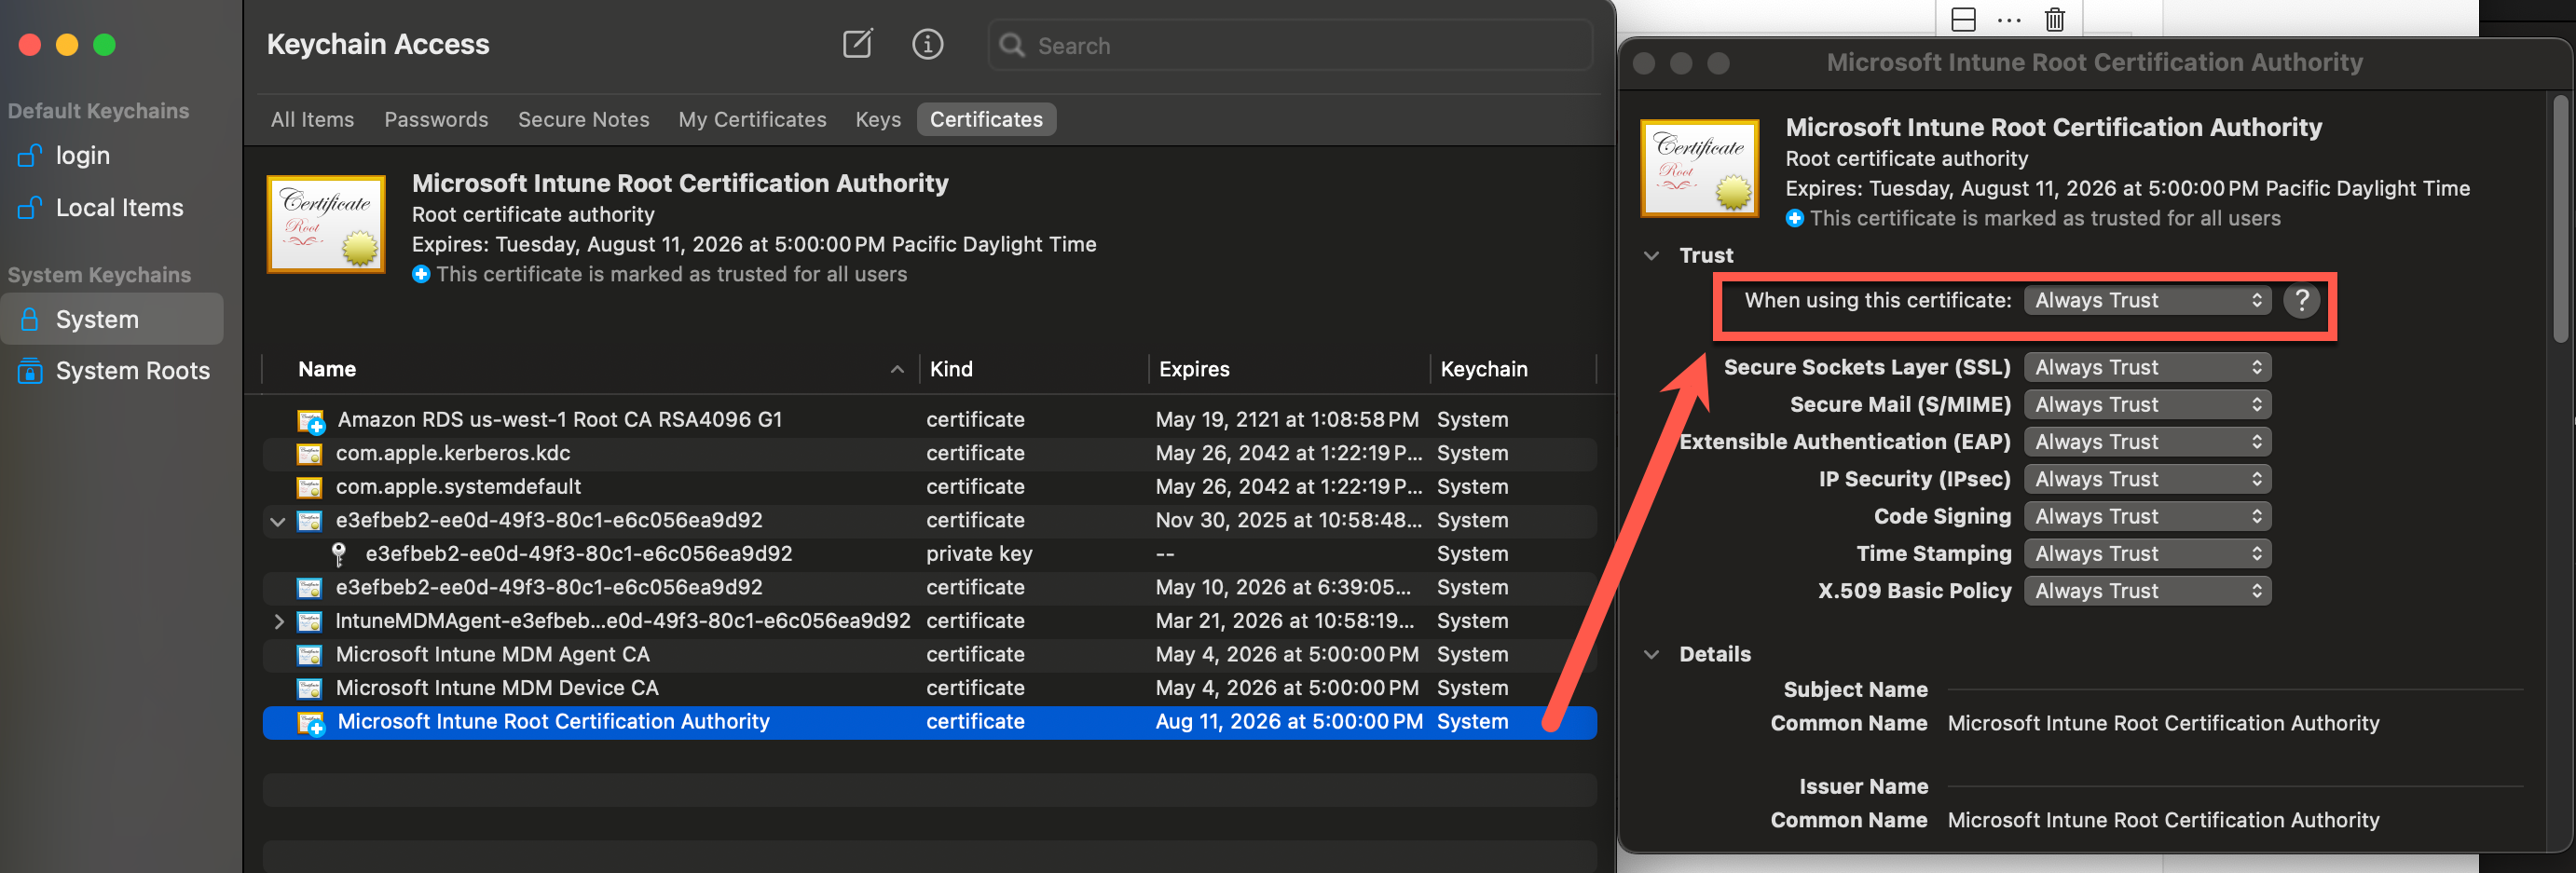Expand the IntuneMDMAgent certificate row
Image resolution: width=2576 pixels, height=873 pixels.
point(278,621)
